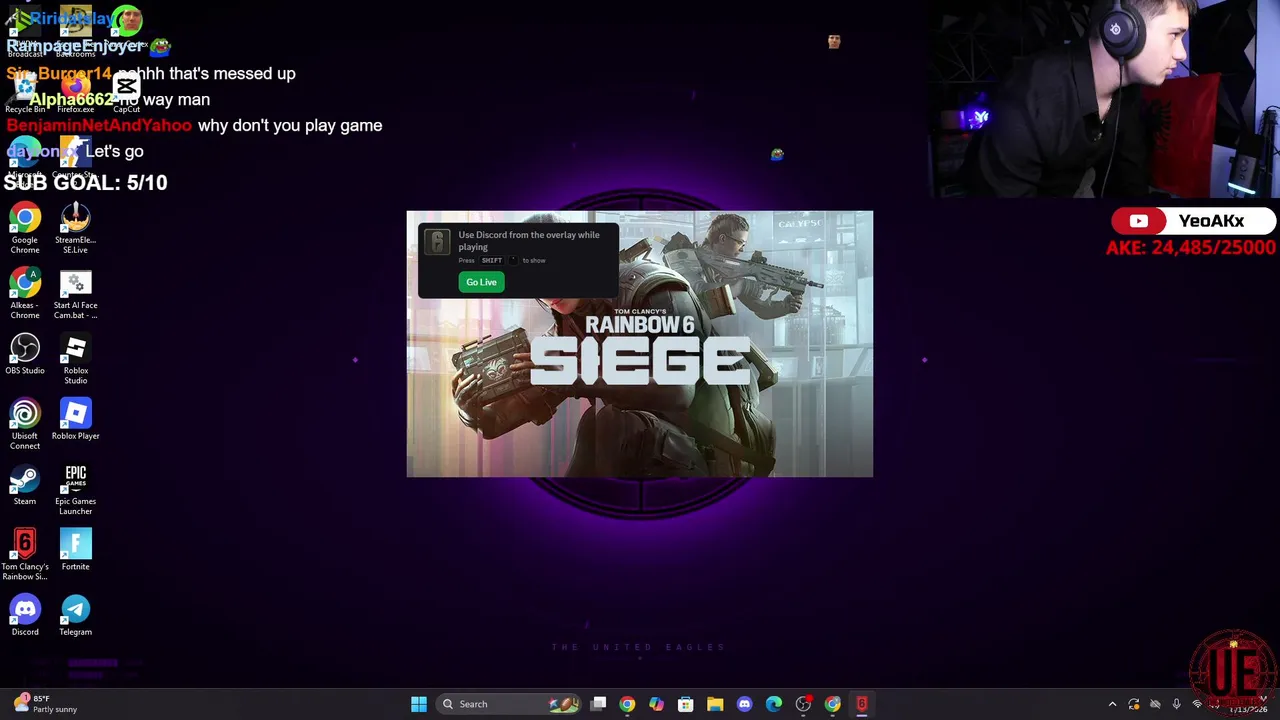Open the Ubisoft Connect desktop shortcut
Image resolution: width=1280 pixels, height=720 pixels.
pyautogui.click(x=25, y=424)
